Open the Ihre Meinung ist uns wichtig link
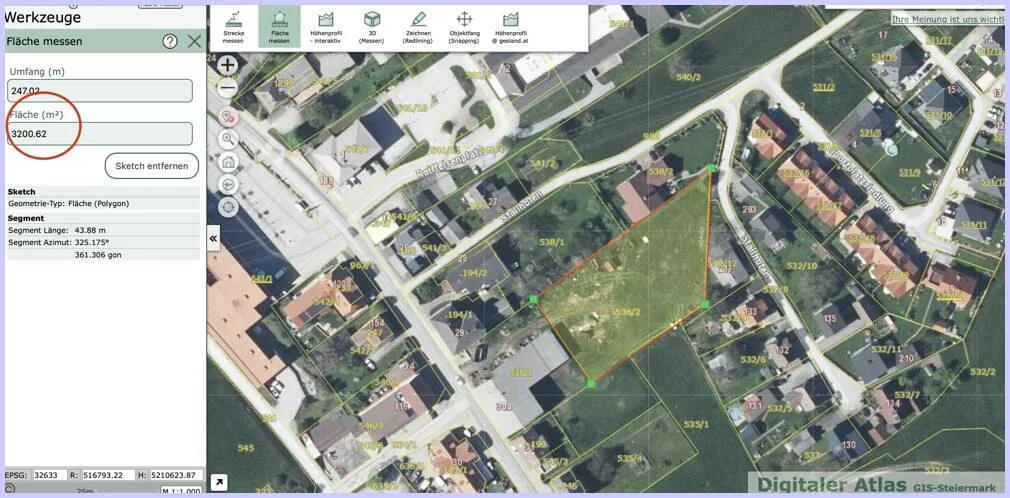Image resolution: width=1010 pixels, height=498 pixels. tap(948, 19)
